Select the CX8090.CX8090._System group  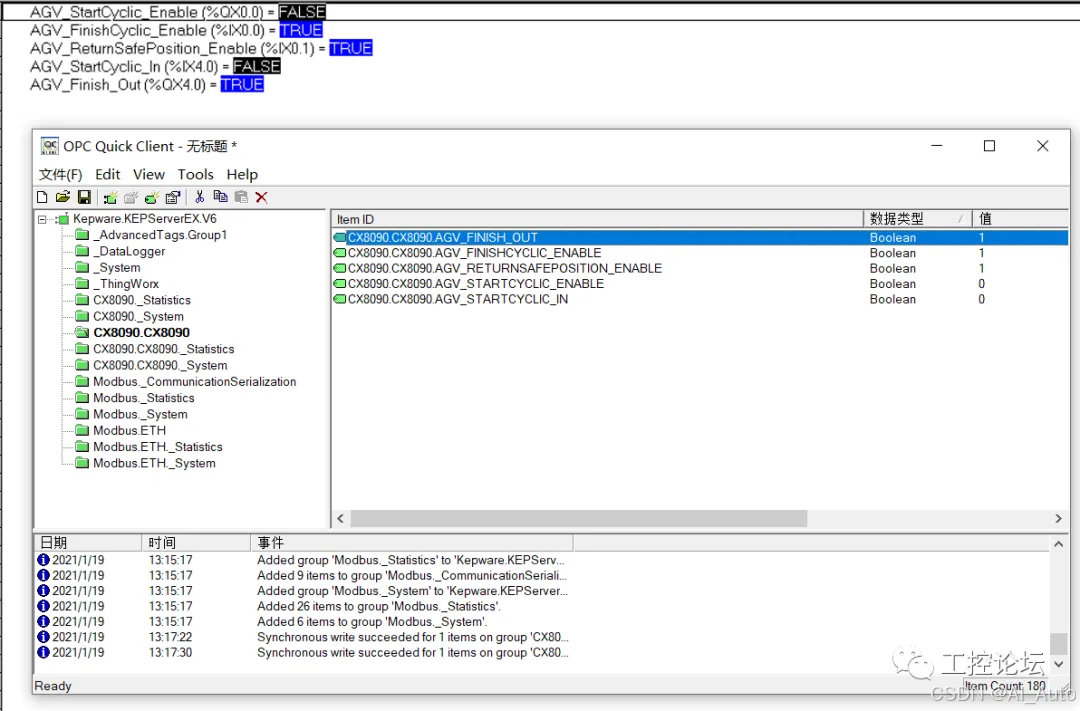coord(160,365)
